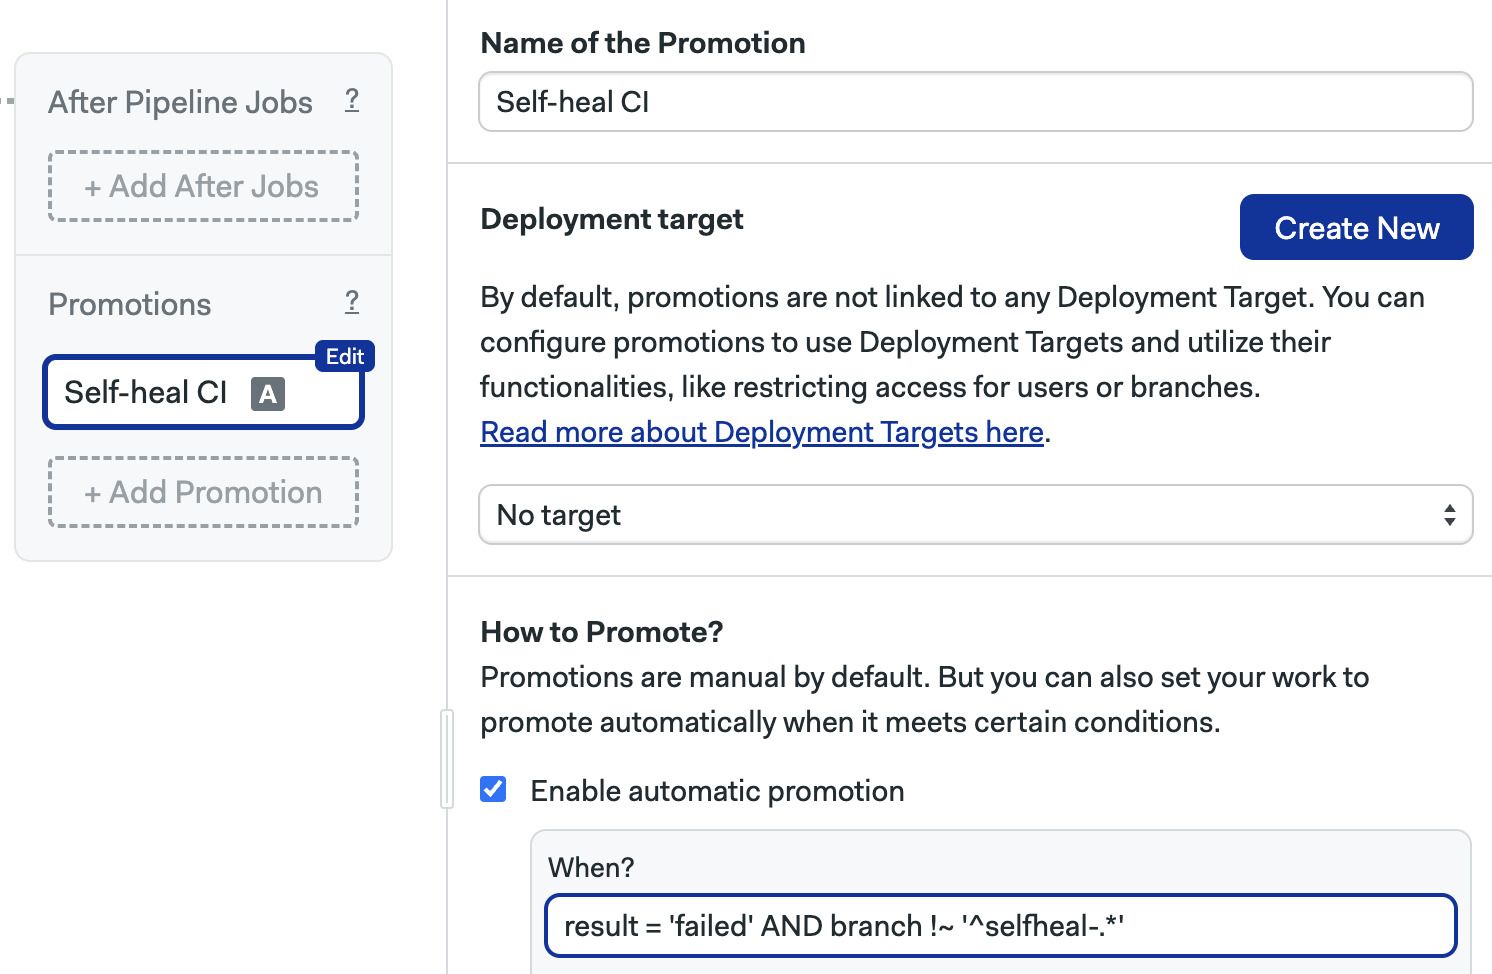Image resolution: width=1492 pixels, height=974 pixels.
Task: Expand the deployment target selection list
Action: 976,514
